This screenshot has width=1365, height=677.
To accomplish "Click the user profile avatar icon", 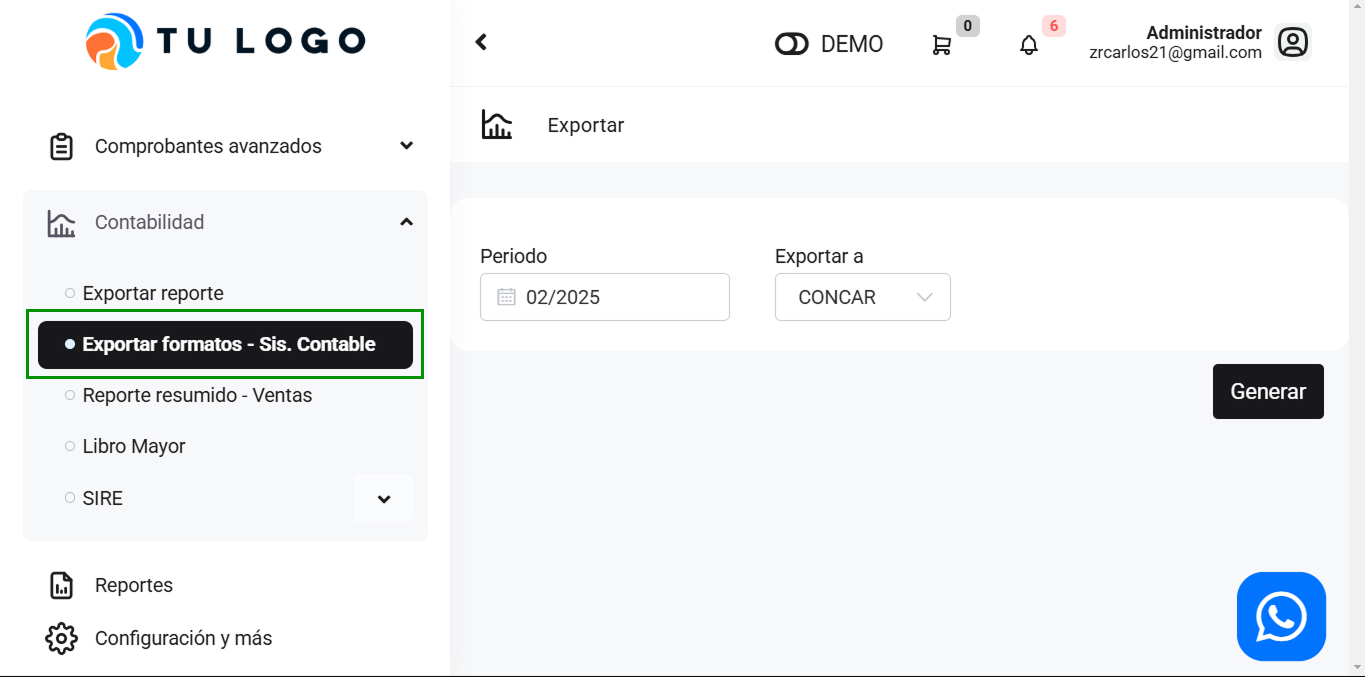I will point(1292,43).
